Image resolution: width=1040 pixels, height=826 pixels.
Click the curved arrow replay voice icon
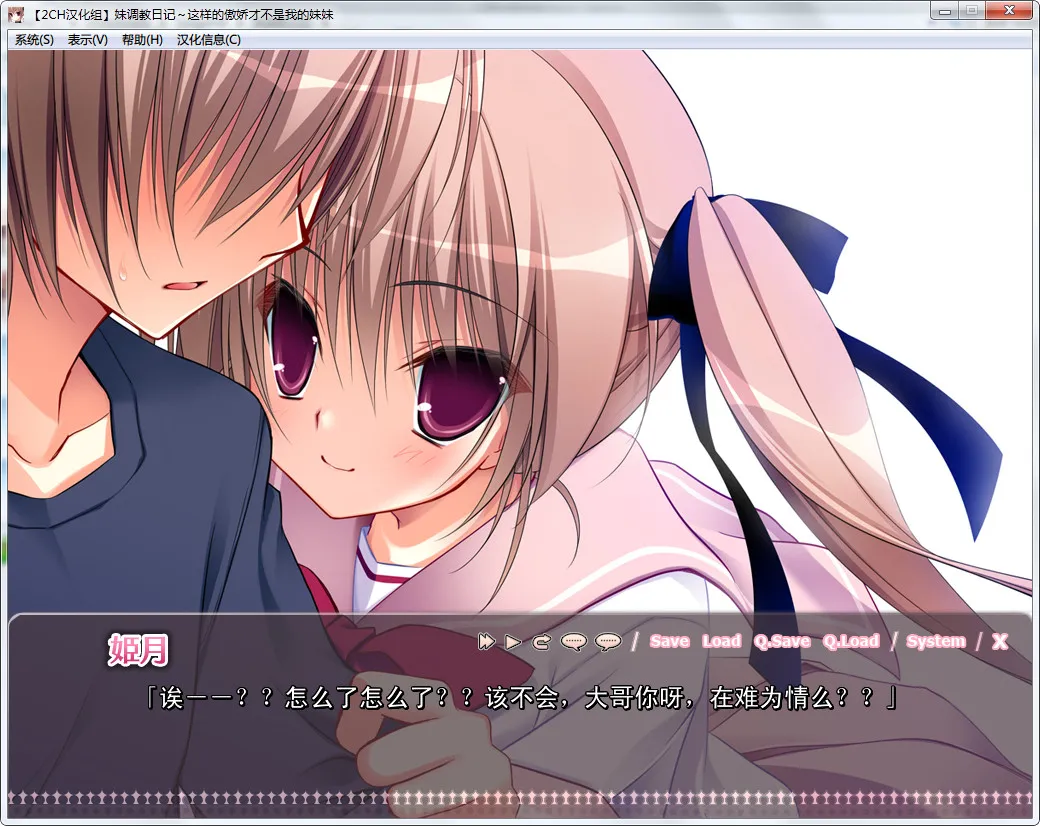(542, 642)
